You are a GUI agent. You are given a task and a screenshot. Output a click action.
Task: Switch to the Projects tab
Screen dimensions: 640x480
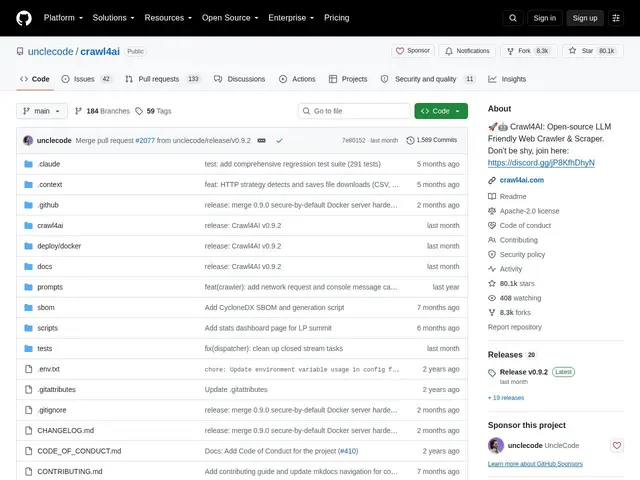click(348, 79)
